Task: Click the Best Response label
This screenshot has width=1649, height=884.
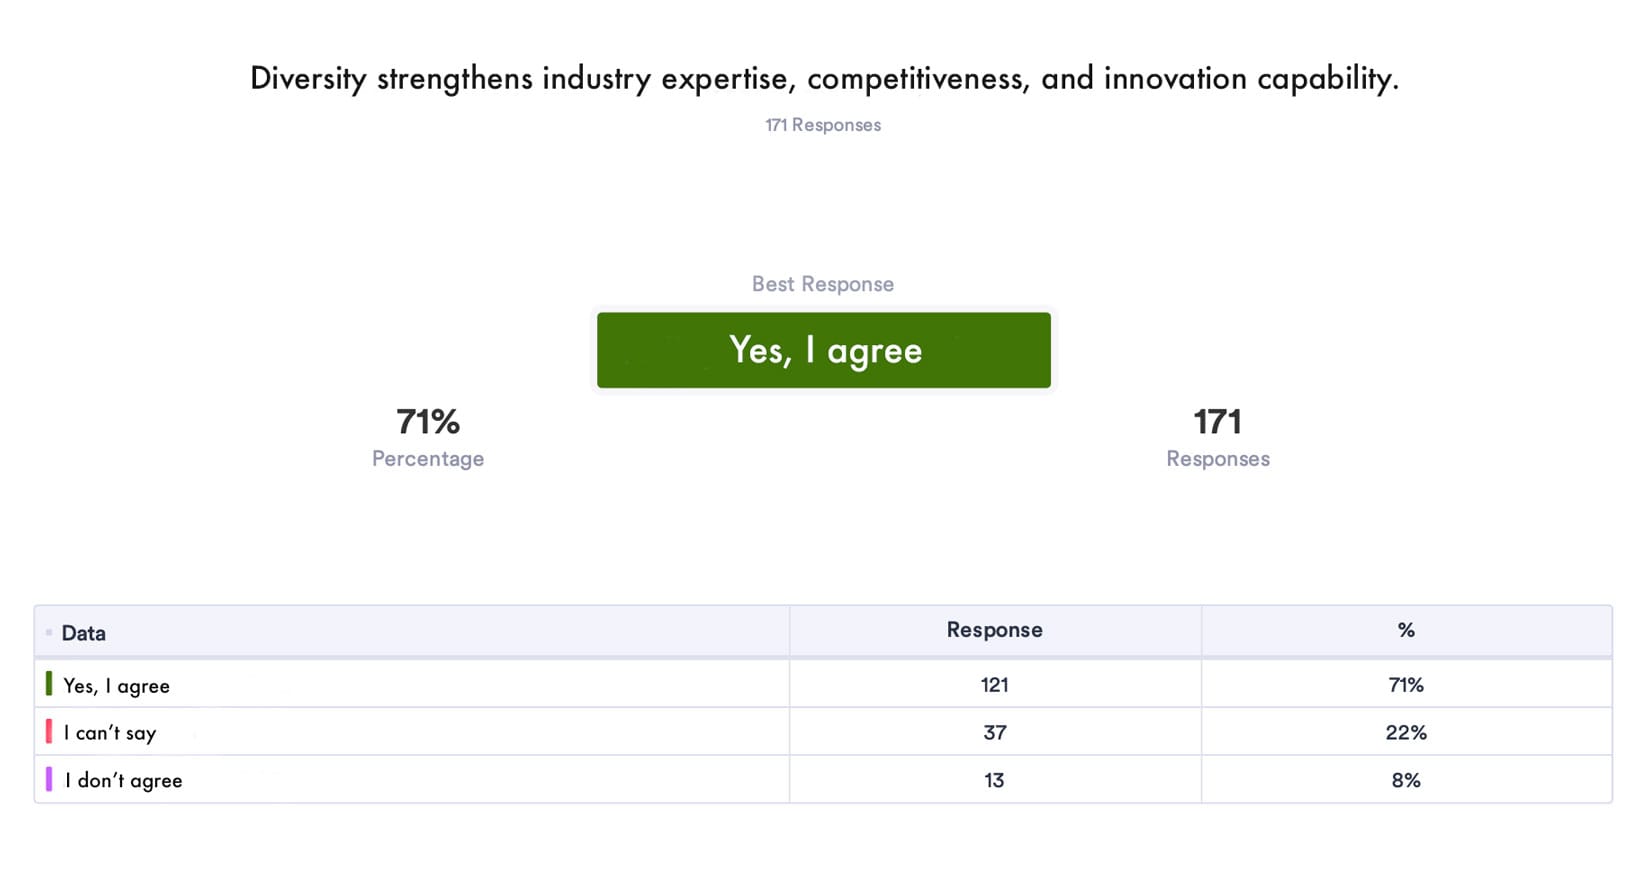Action: click(x=823, y=284)
